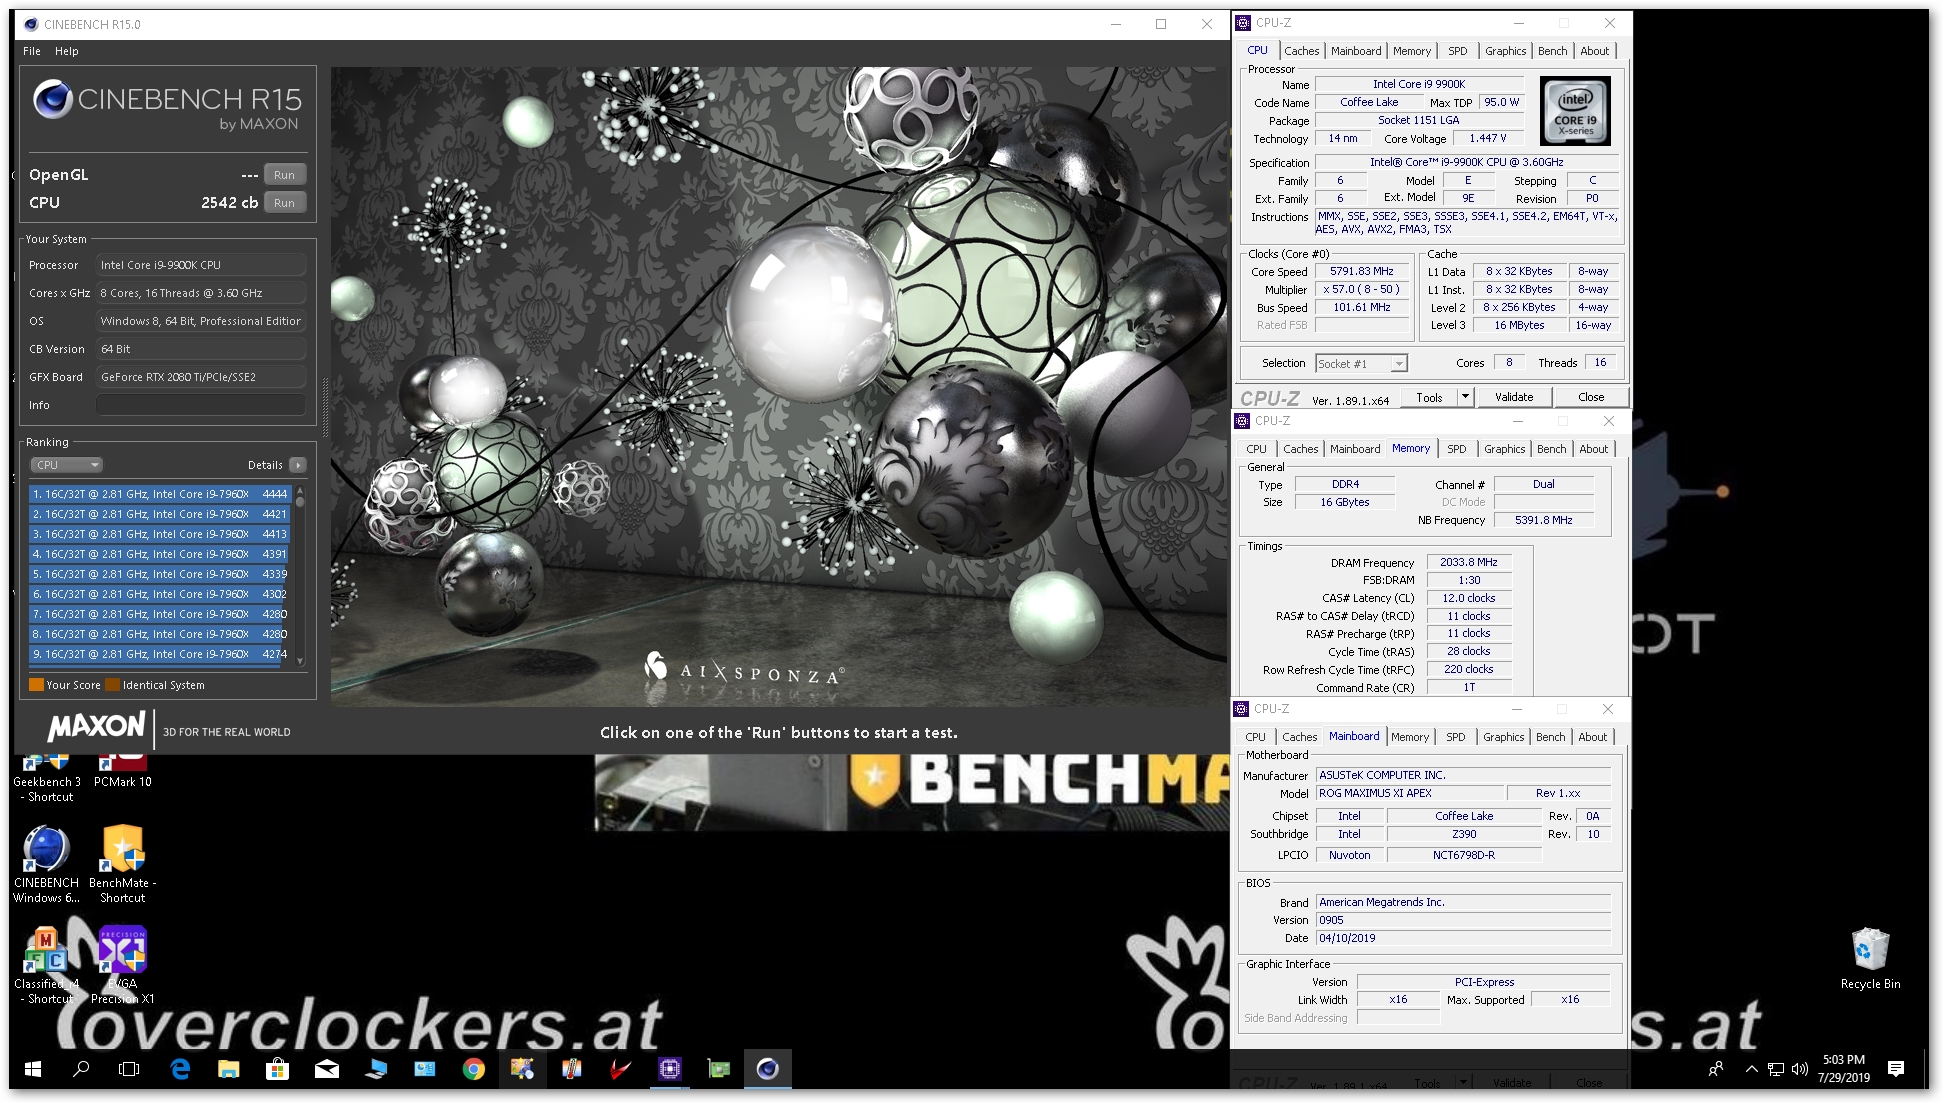
Task: Run the CPU test in Cinebench
Action: click(284, 203)
